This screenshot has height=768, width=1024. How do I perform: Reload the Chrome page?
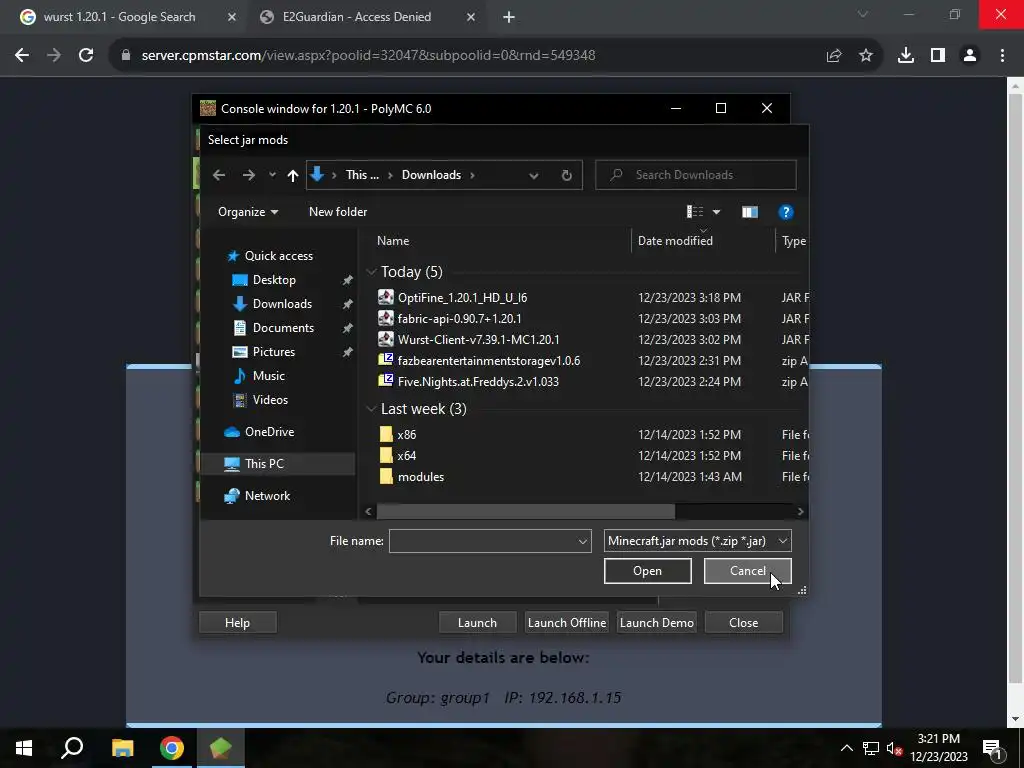(86, 56)
